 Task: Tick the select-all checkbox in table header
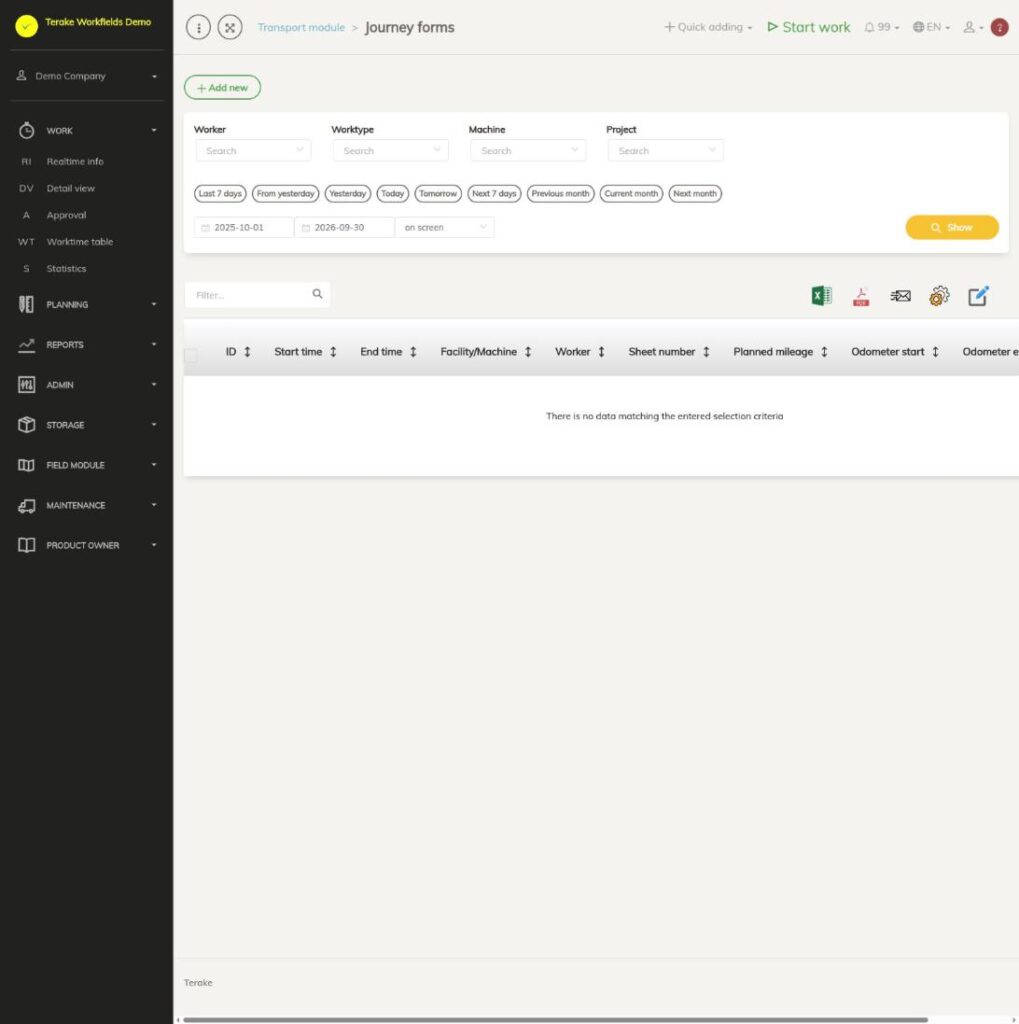[191, 355]
